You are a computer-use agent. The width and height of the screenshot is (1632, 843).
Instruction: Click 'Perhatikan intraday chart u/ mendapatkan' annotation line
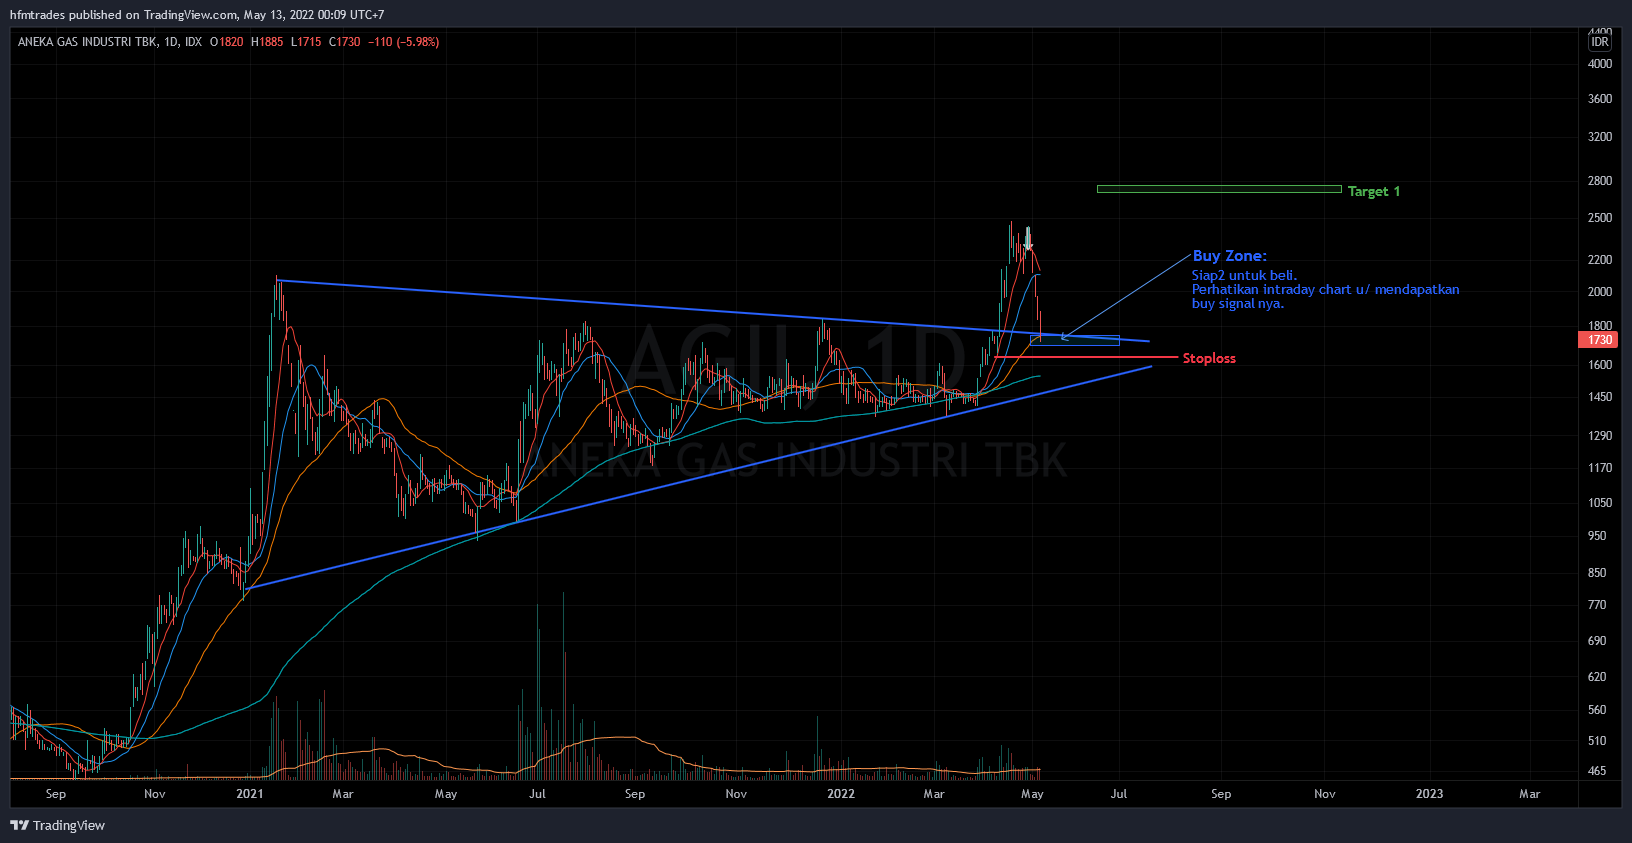(x=1325, y=289)
